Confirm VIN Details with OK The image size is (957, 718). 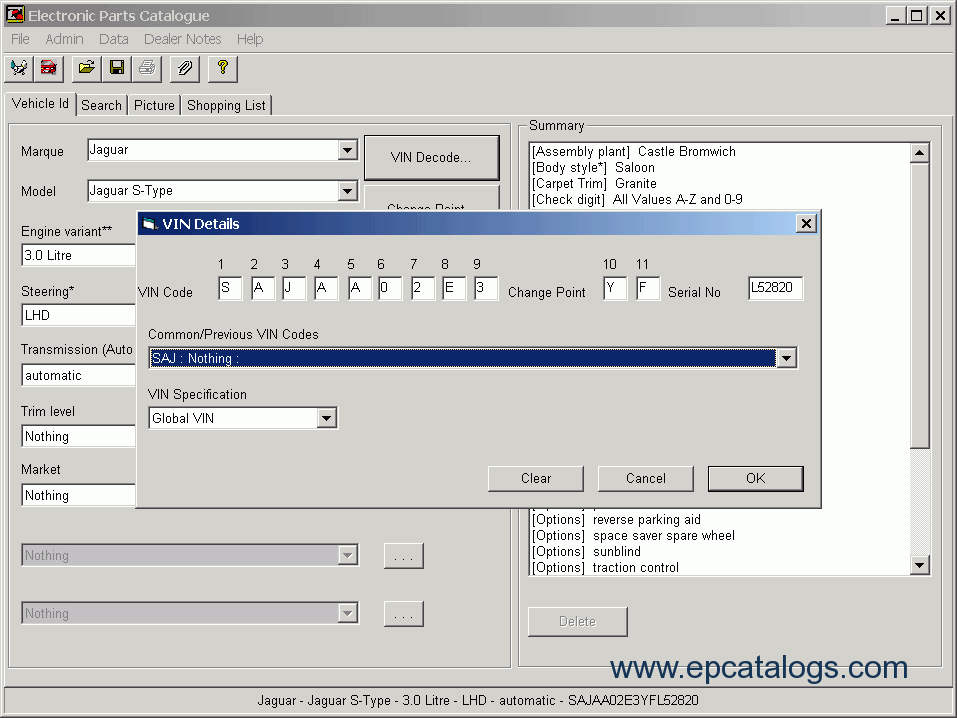click(756, 479)
